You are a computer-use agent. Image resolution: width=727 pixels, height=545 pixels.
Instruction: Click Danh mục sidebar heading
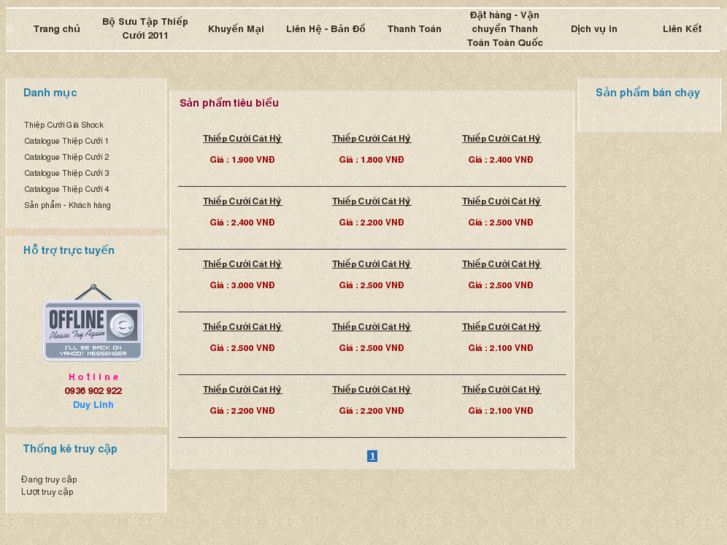50,93
